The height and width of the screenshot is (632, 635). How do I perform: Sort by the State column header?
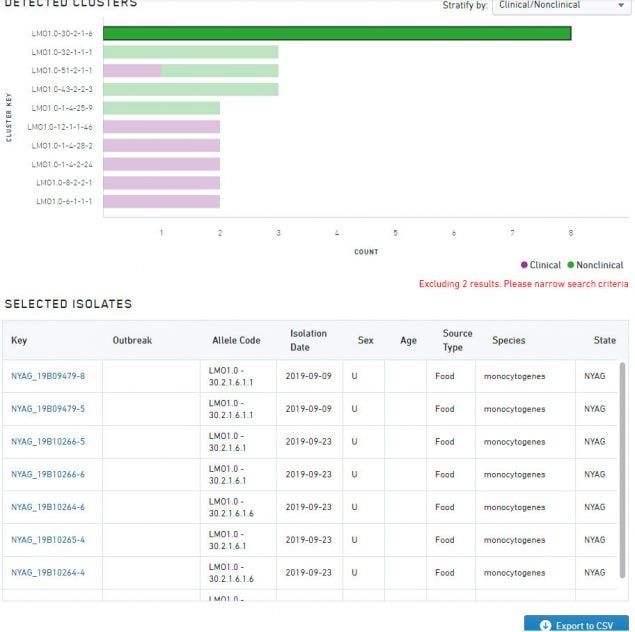605,340
